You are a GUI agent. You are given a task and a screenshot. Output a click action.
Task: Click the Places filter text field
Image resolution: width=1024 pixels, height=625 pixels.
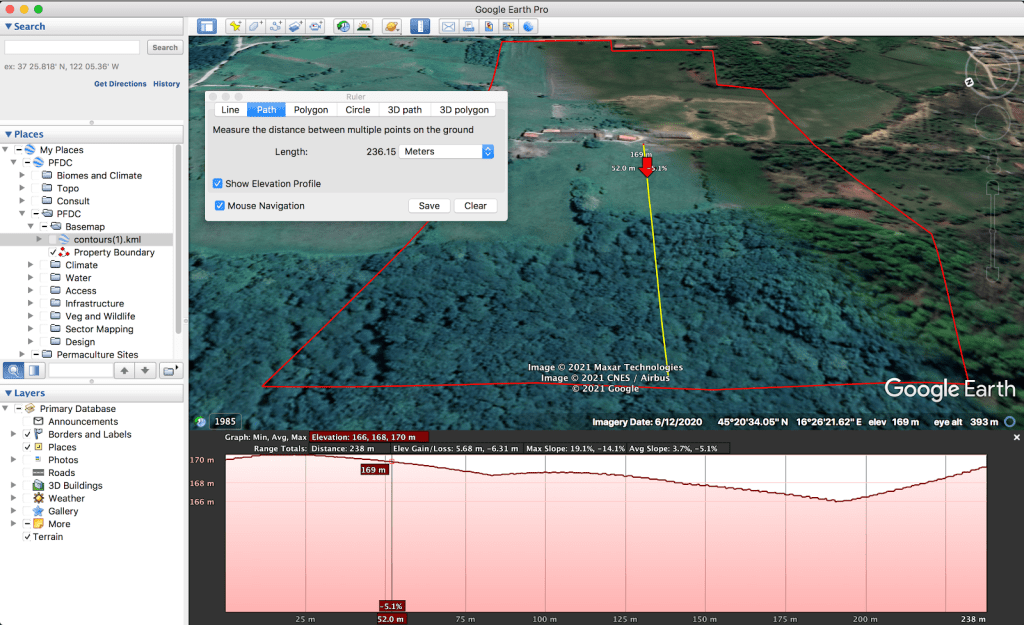pyautogui.click(x=80, y=370)
